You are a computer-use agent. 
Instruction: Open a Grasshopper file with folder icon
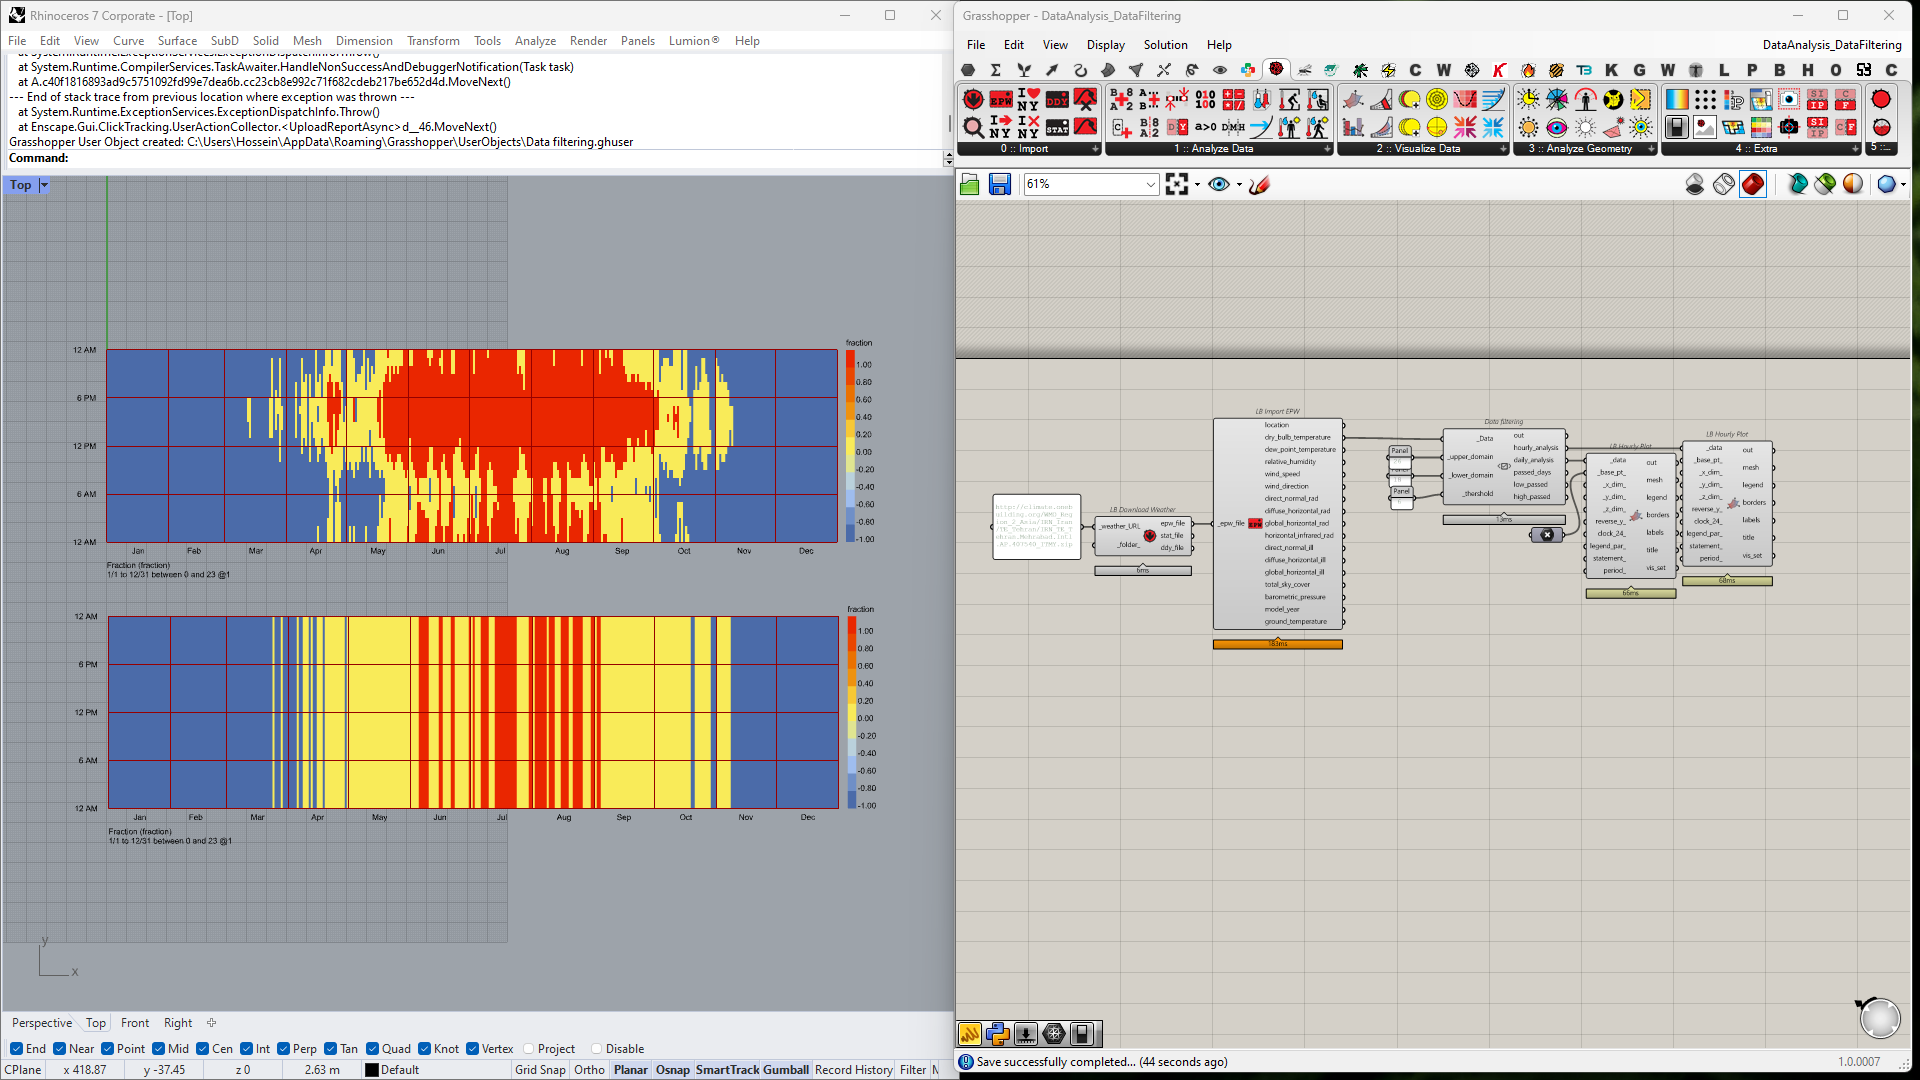pyautogui.click(x=969, y=184)
